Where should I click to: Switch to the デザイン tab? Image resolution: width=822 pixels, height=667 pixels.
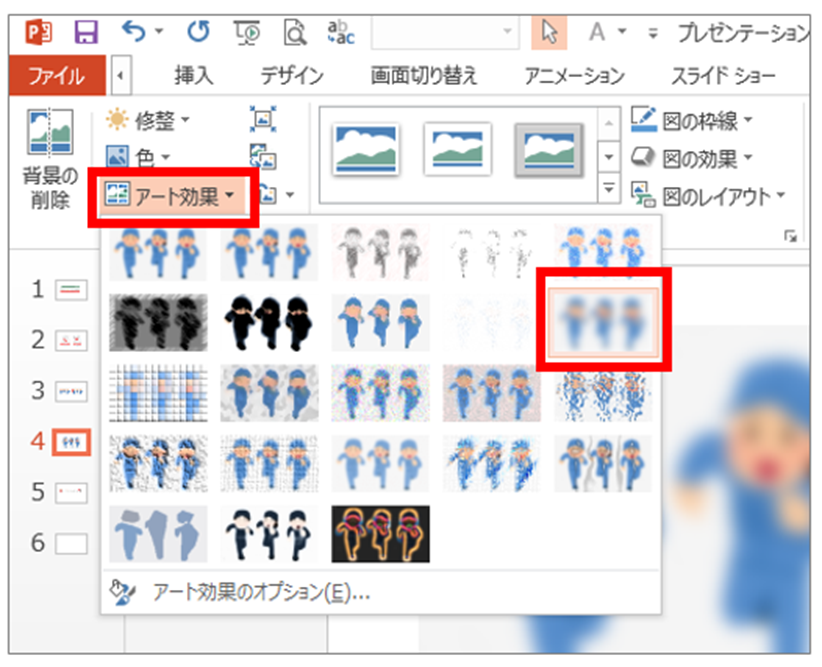[292, 76]
